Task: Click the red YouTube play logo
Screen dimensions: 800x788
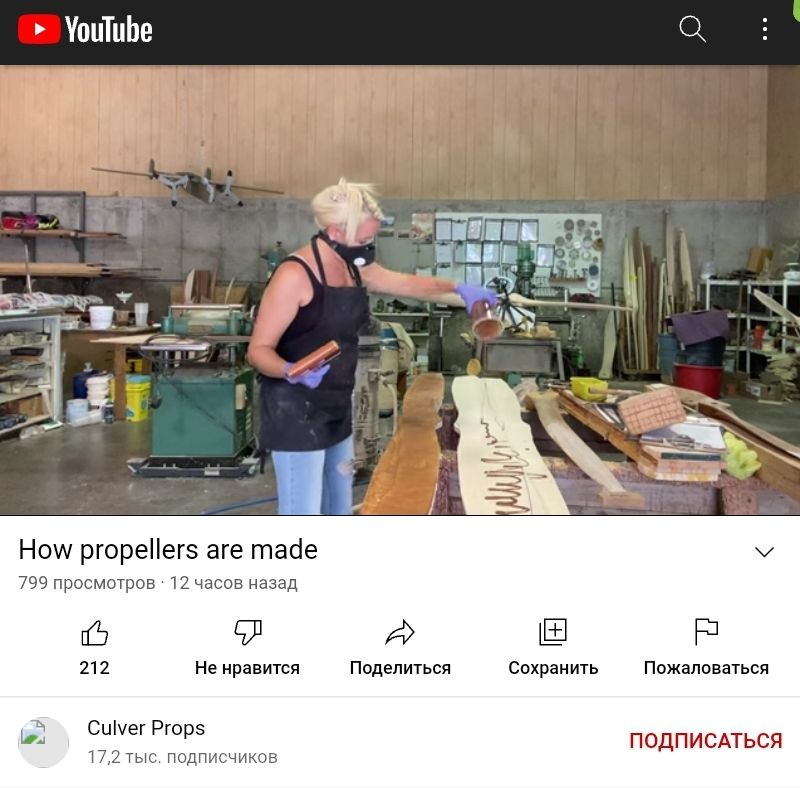Action: tap(39, 29)
